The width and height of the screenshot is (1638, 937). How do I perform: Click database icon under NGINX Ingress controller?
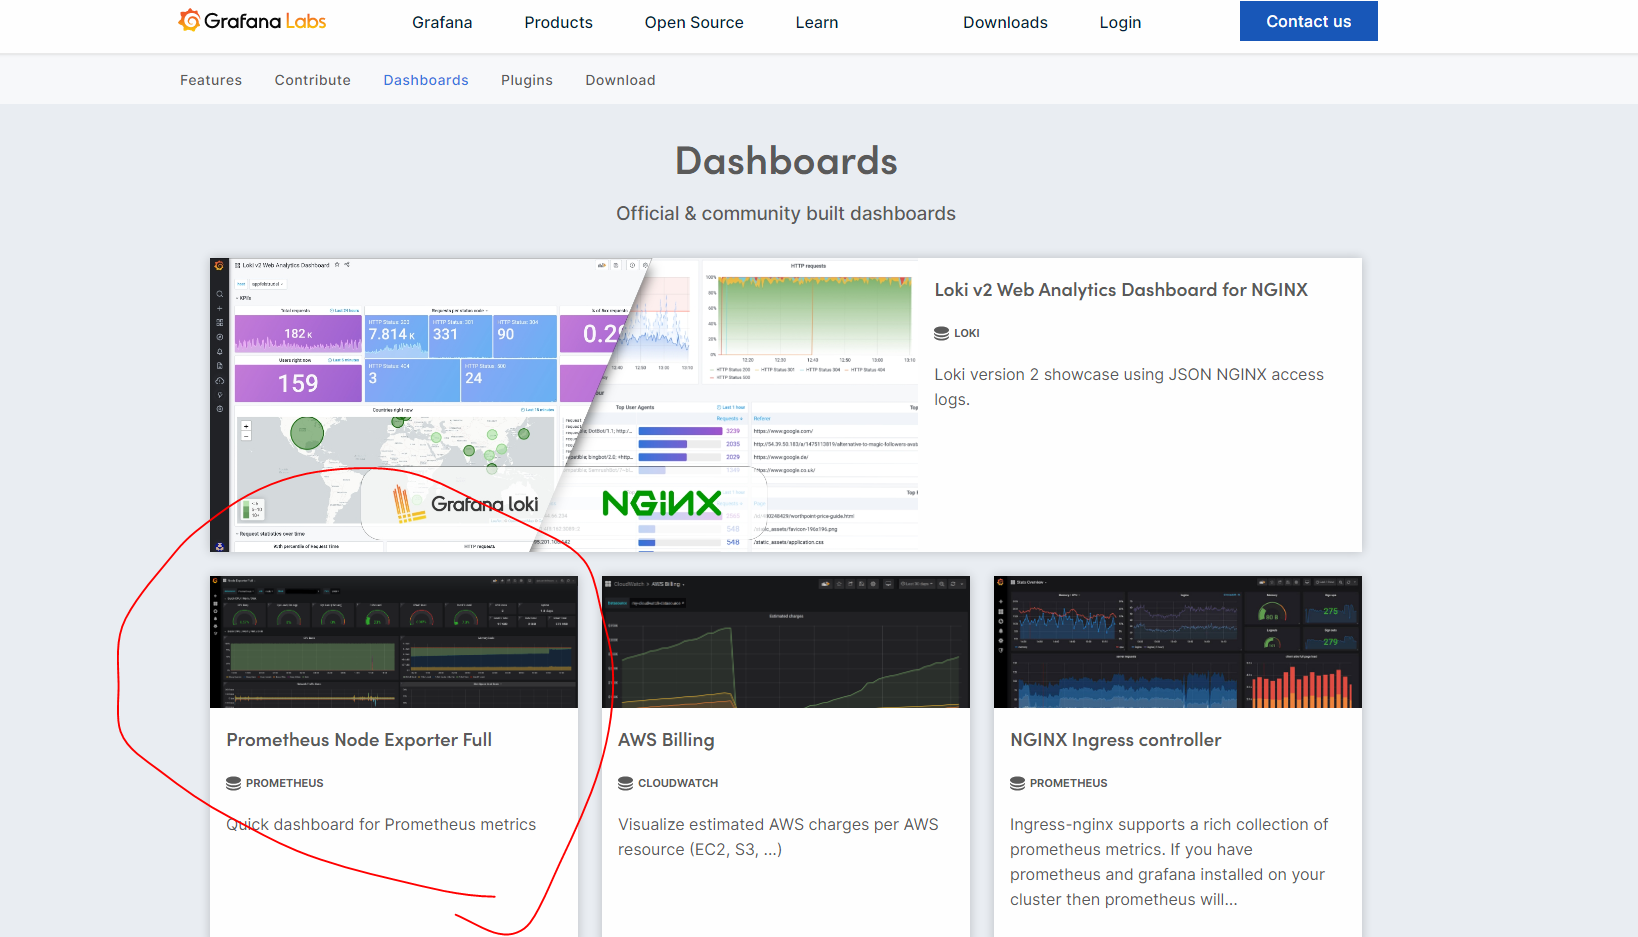pos(1017,783)
